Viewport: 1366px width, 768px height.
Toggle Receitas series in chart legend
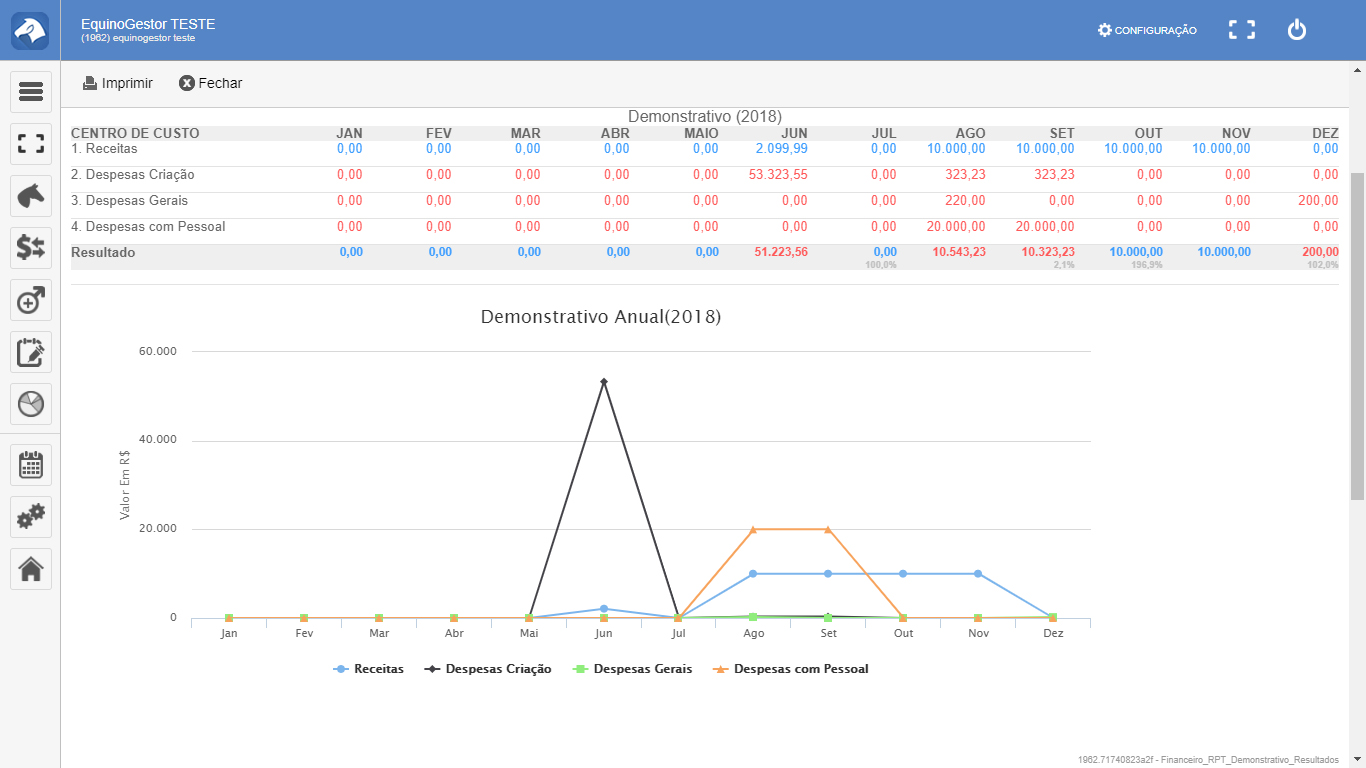click(368, 669)
